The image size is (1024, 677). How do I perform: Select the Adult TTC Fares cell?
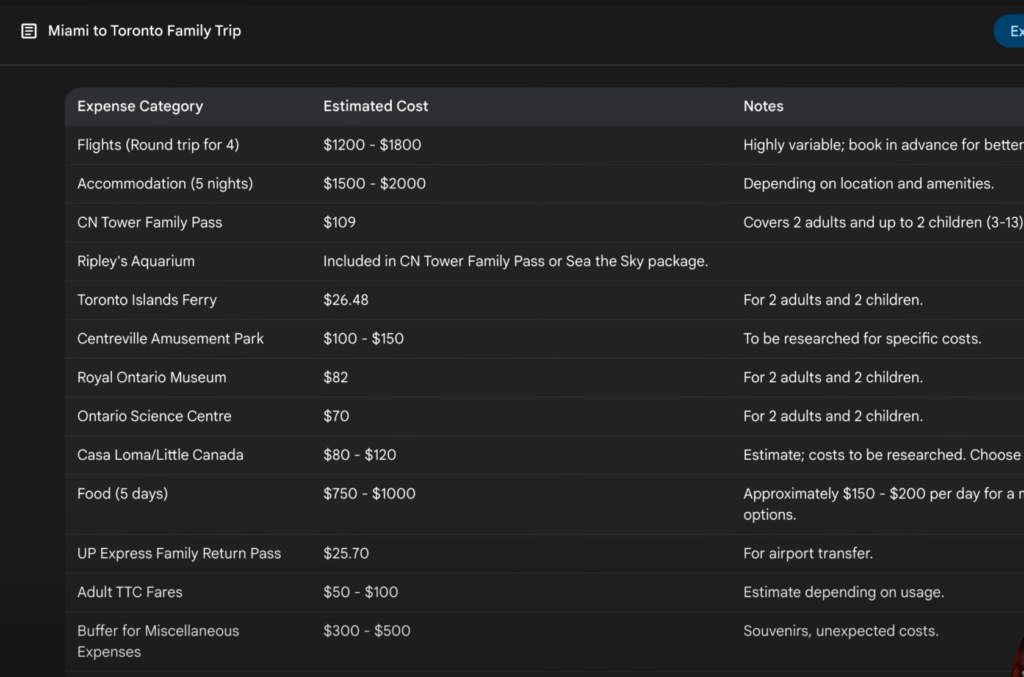[130, 592]
